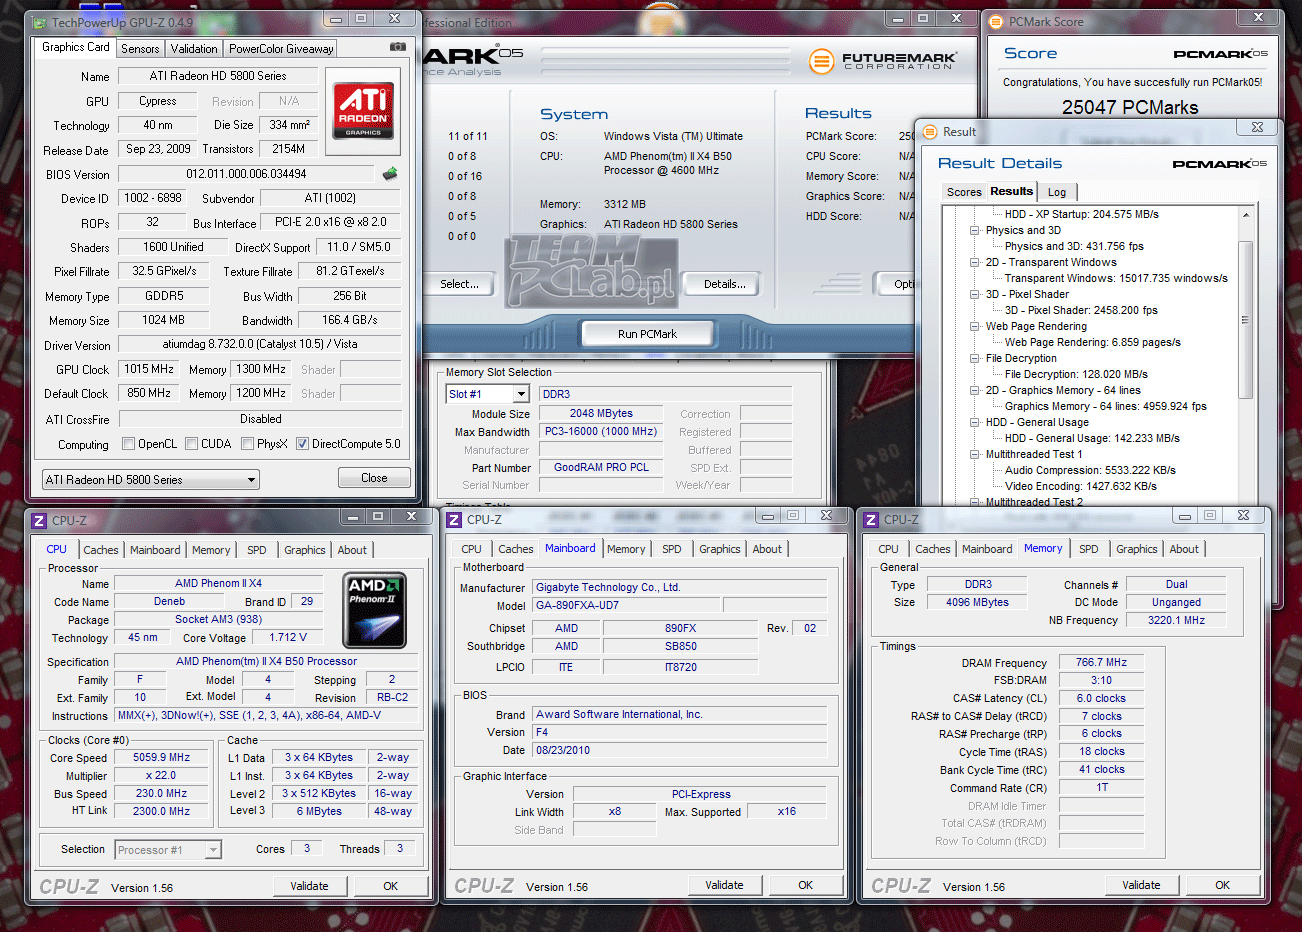Viewport: 1302px width, 932px height.
Task: Click the GPU Clock value 1015 MHz
Action: coord(149,369)
